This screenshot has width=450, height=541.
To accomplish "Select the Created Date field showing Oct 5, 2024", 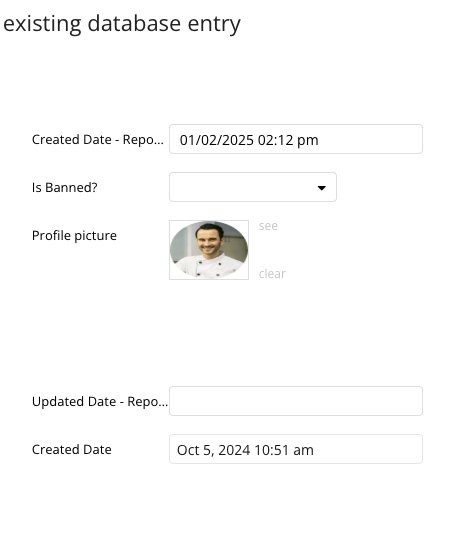I will [x=296, y=449].
